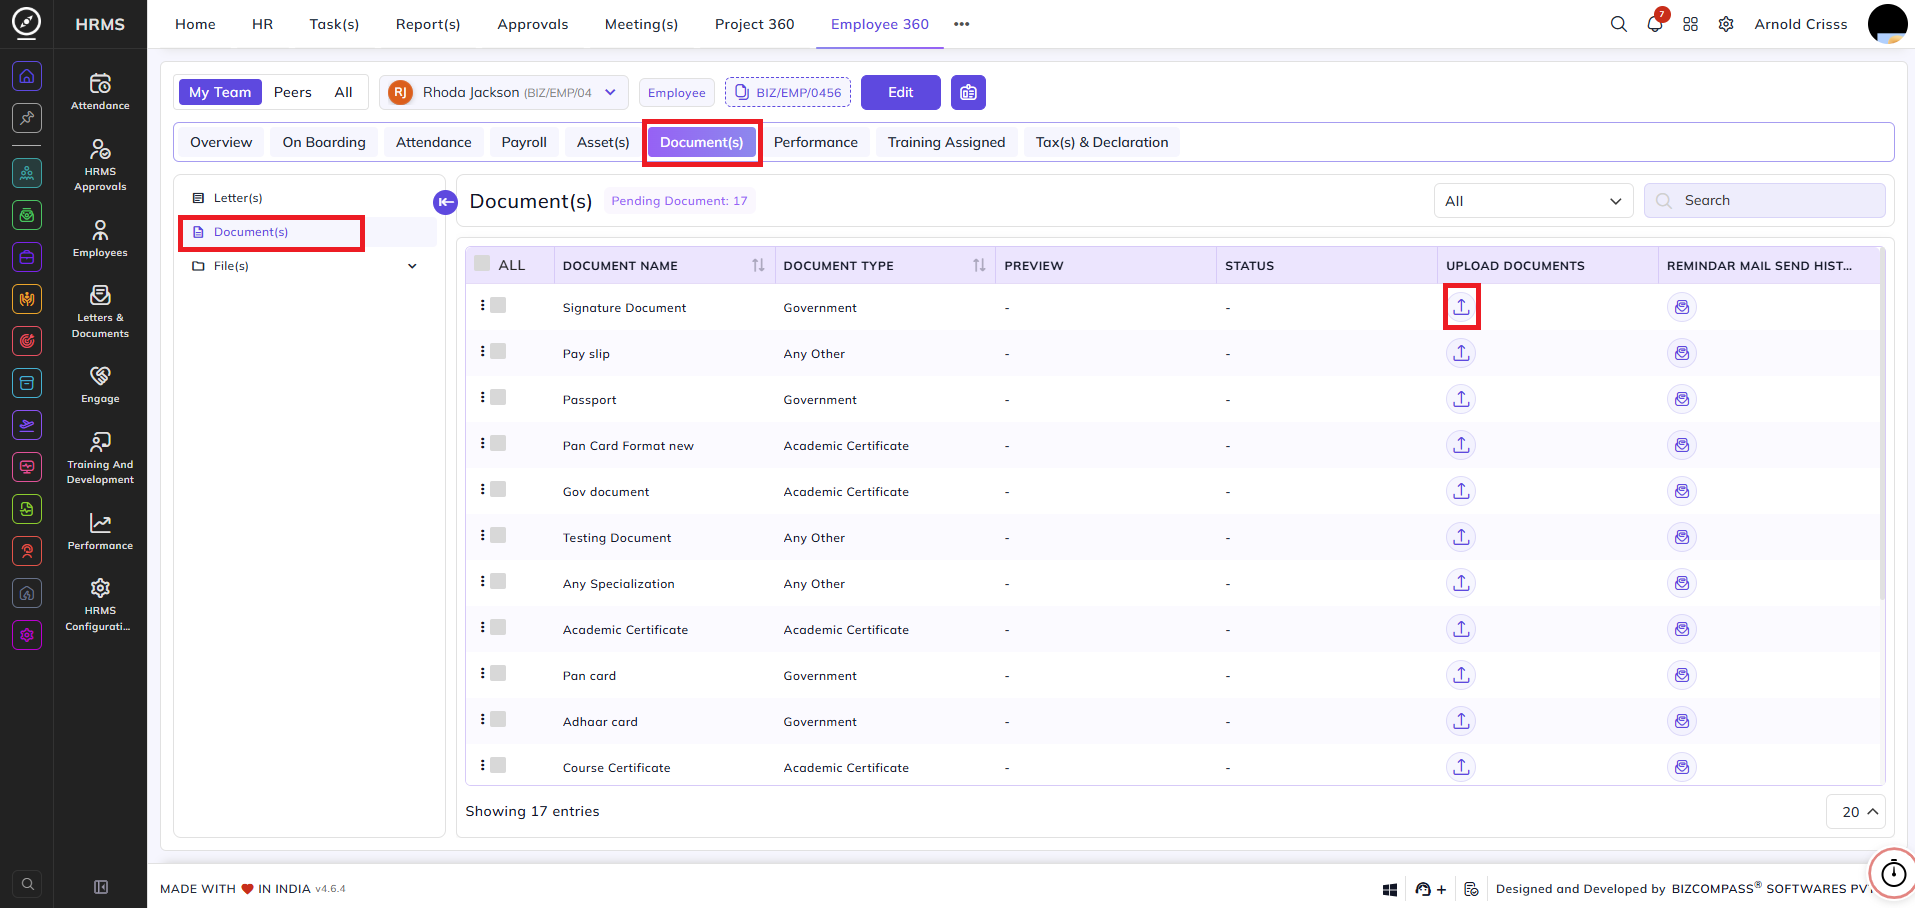Image resolution: width=1915 pixels, height=908 pixels.
Task: Click the Pending Document: 17 badge
Action: [x=679, y=201]
